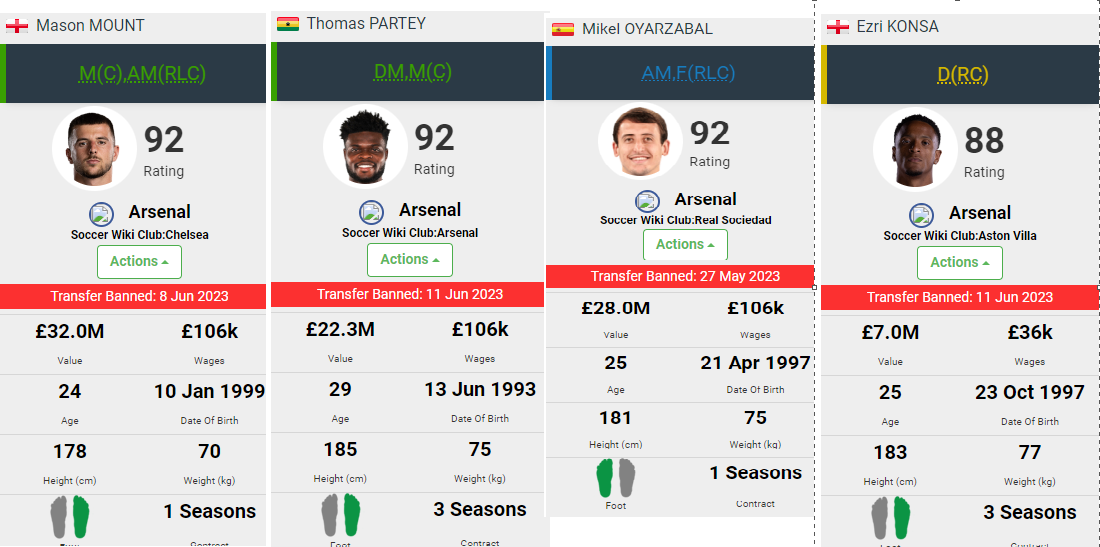The height and width of the screenshot is (547, 1100).
Task: Click Oyarzabal's AM,F(RLC) position link
Action: pyautogui.click(x=687, y=73)
